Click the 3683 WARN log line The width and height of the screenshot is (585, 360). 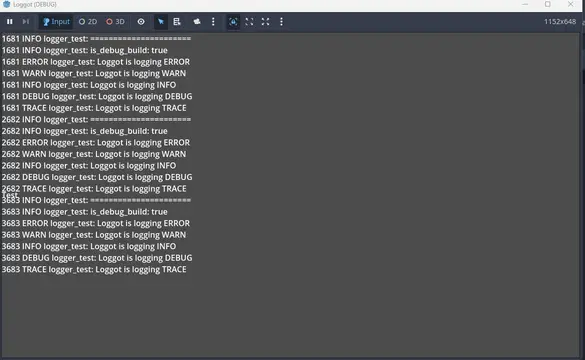coord(94,235)
